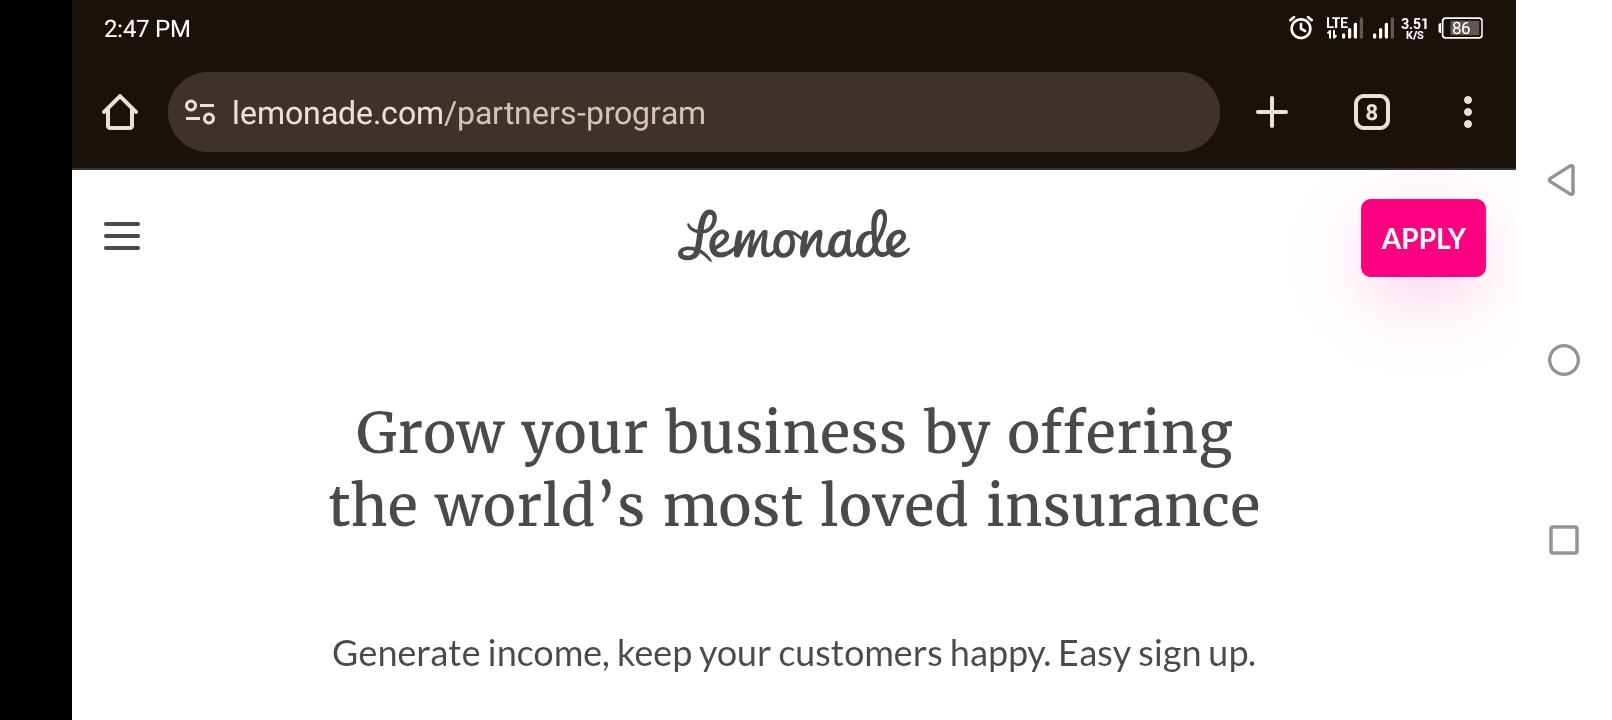Open the tab switcher showing 8 tabs
Image resolution: width=1612 pixels, height=720 pixels.
tap(1371, 112)
